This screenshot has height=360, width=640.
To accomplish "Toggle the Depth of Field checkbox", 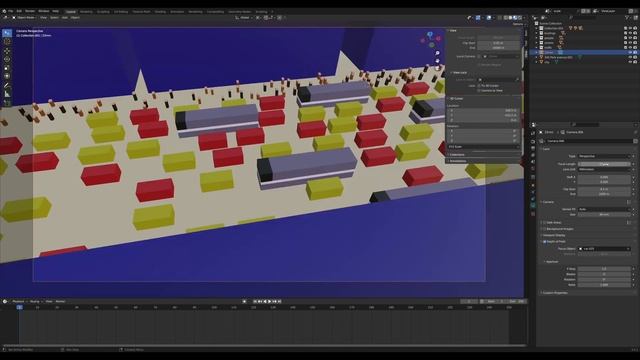I will pos(544,242).
